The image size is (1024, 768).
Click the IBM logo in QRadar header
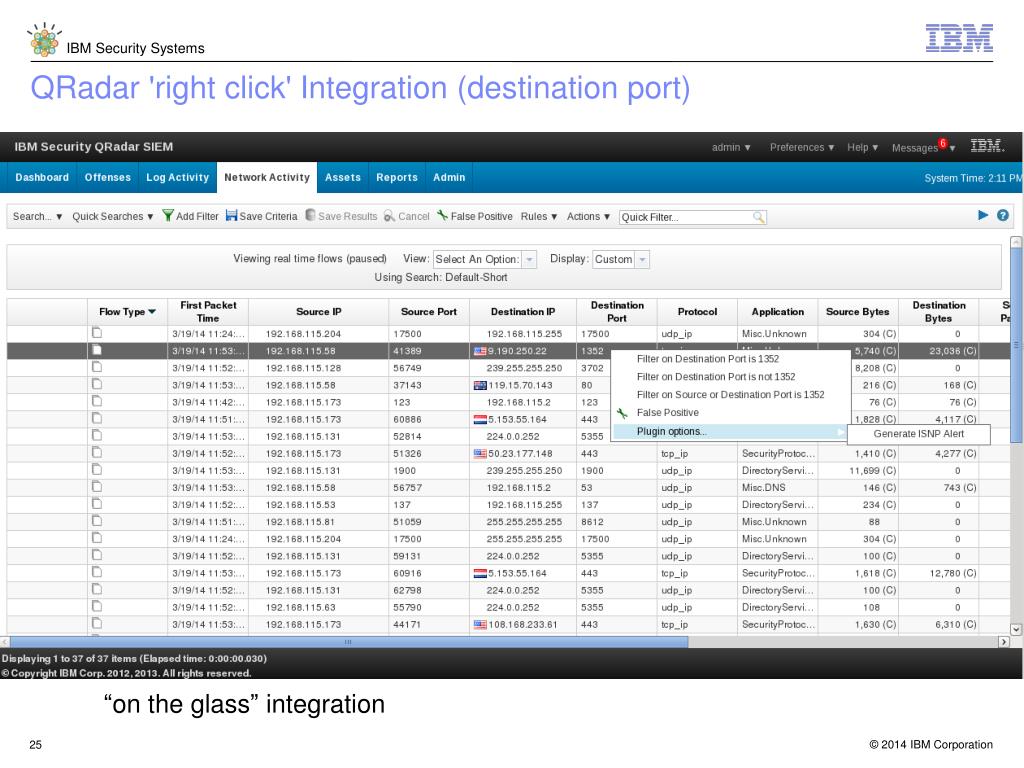[x=986, y=146]
